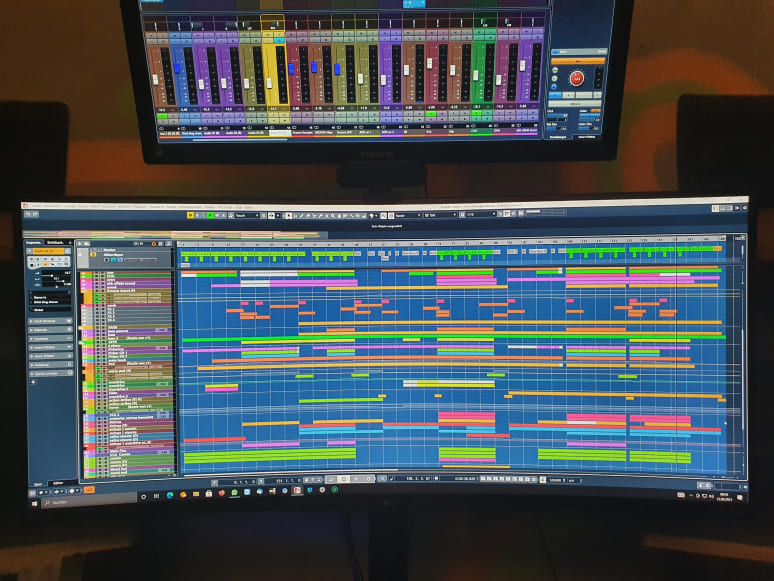Image resolution: width=774 pixels, height=581 pixels.
Task: Click the orange button at the lower zone's left edge
Action: (x=89, y=490)
